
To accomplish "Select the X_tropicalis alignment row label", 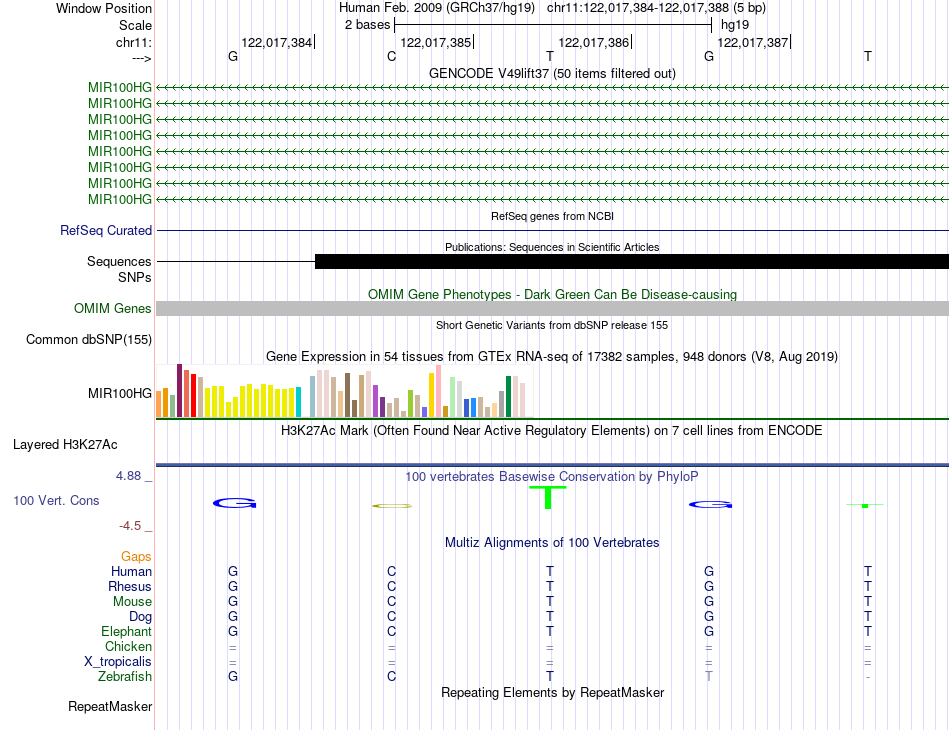I will (118, 662).
